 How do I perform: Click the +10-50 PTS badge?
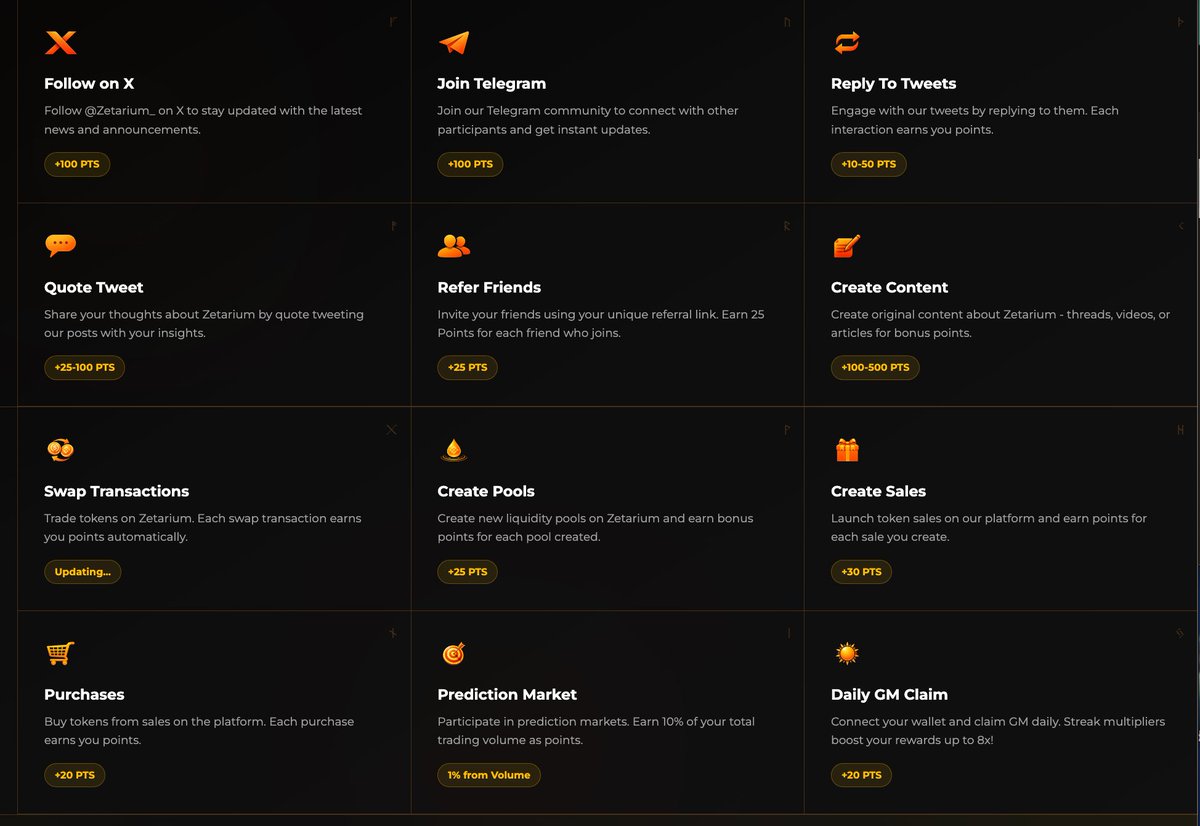coord(868,164)
